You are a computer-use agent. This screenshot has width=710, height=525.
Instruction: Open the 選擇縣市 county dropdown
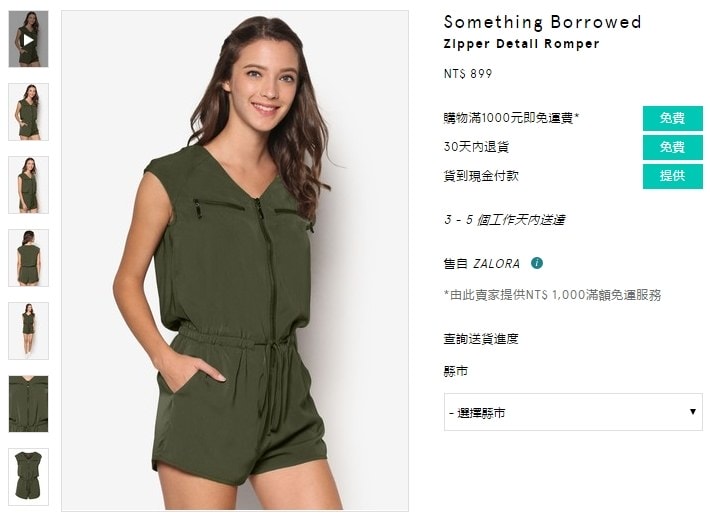(573, 412)
